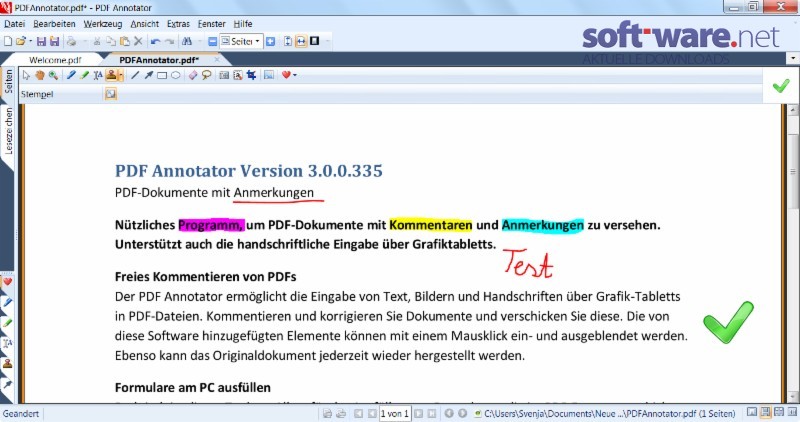Click the green checkmark stamp preview top right
The height and width of the screenshot is (422, 800).
(x=781, y=85)
